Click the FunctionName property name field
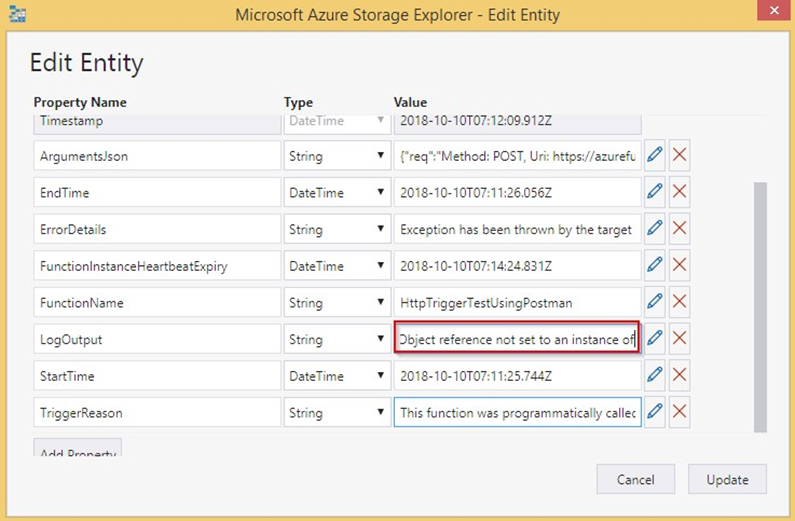The width and height of the screenshot is (795, 521). point(157,303)
